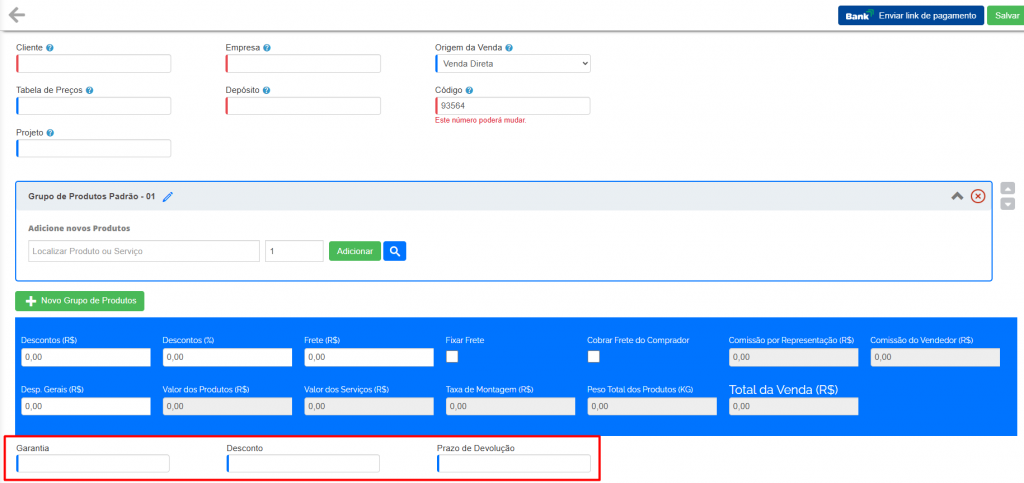The width and height of the screenshot is (1024, 483).
Task: Move product group down with arrow
Action: coord(1008,204)
